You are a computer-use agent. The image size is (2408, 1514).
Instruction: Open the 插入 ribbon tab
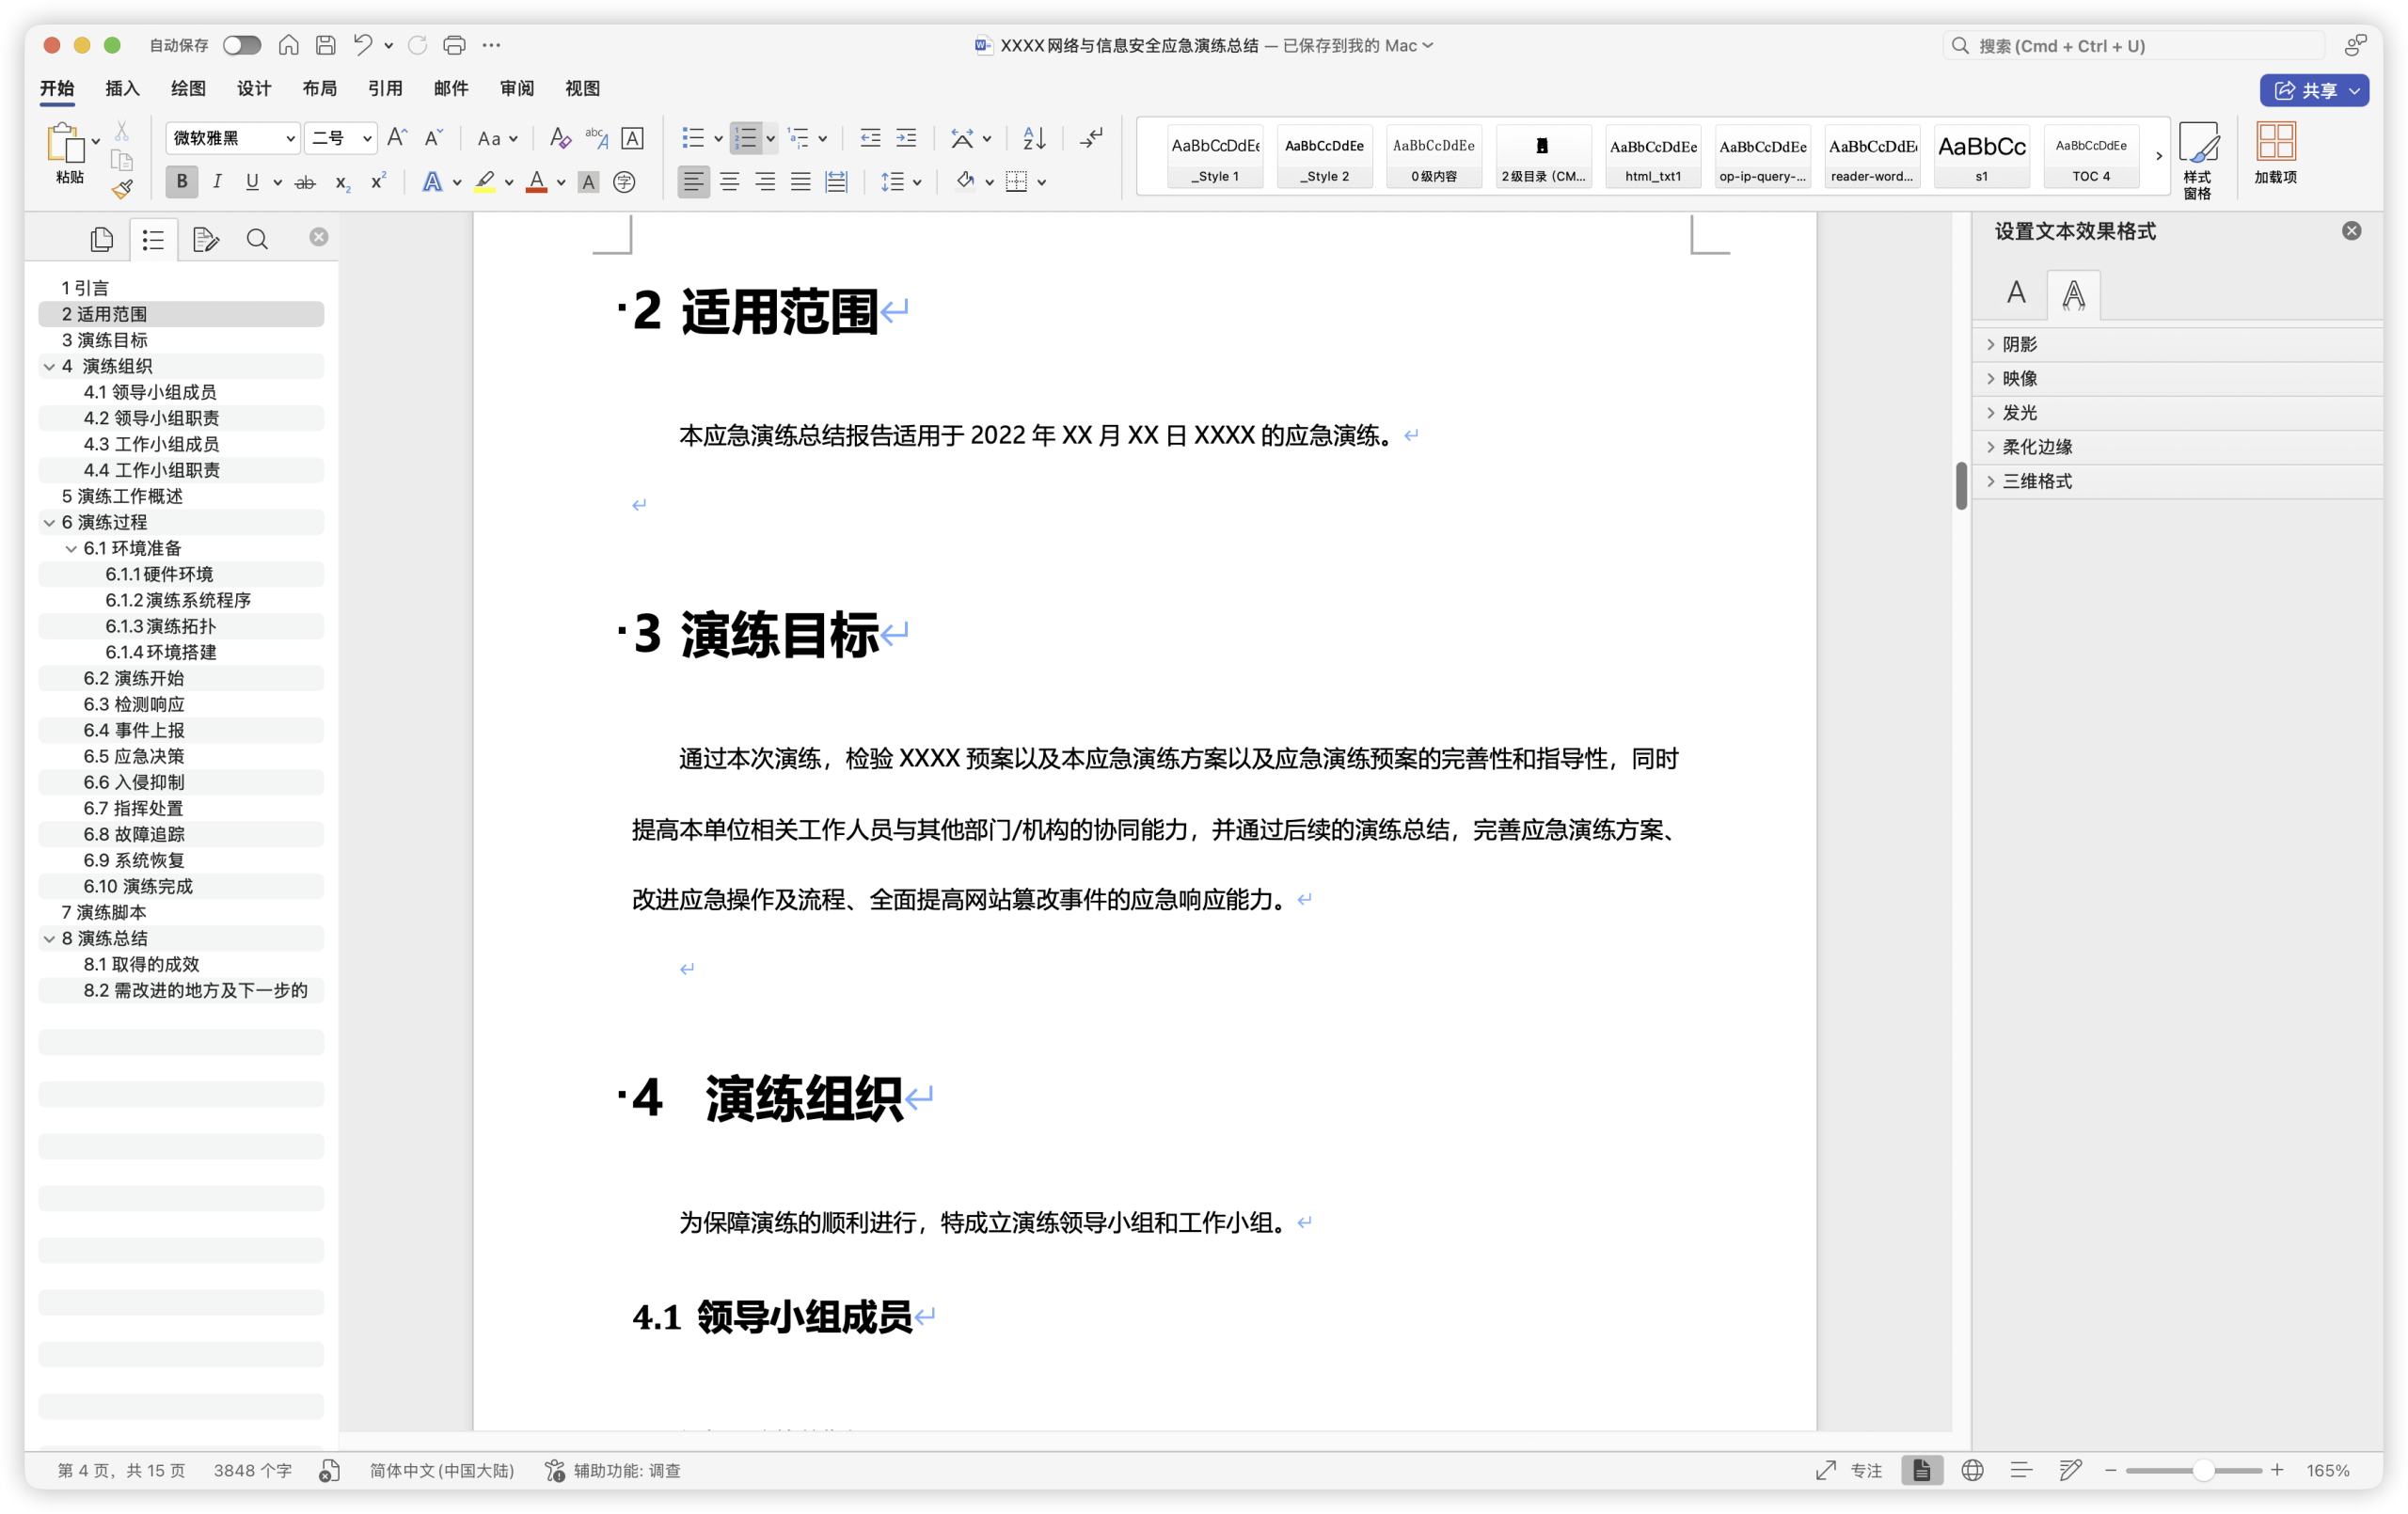[x=122, y=89]
